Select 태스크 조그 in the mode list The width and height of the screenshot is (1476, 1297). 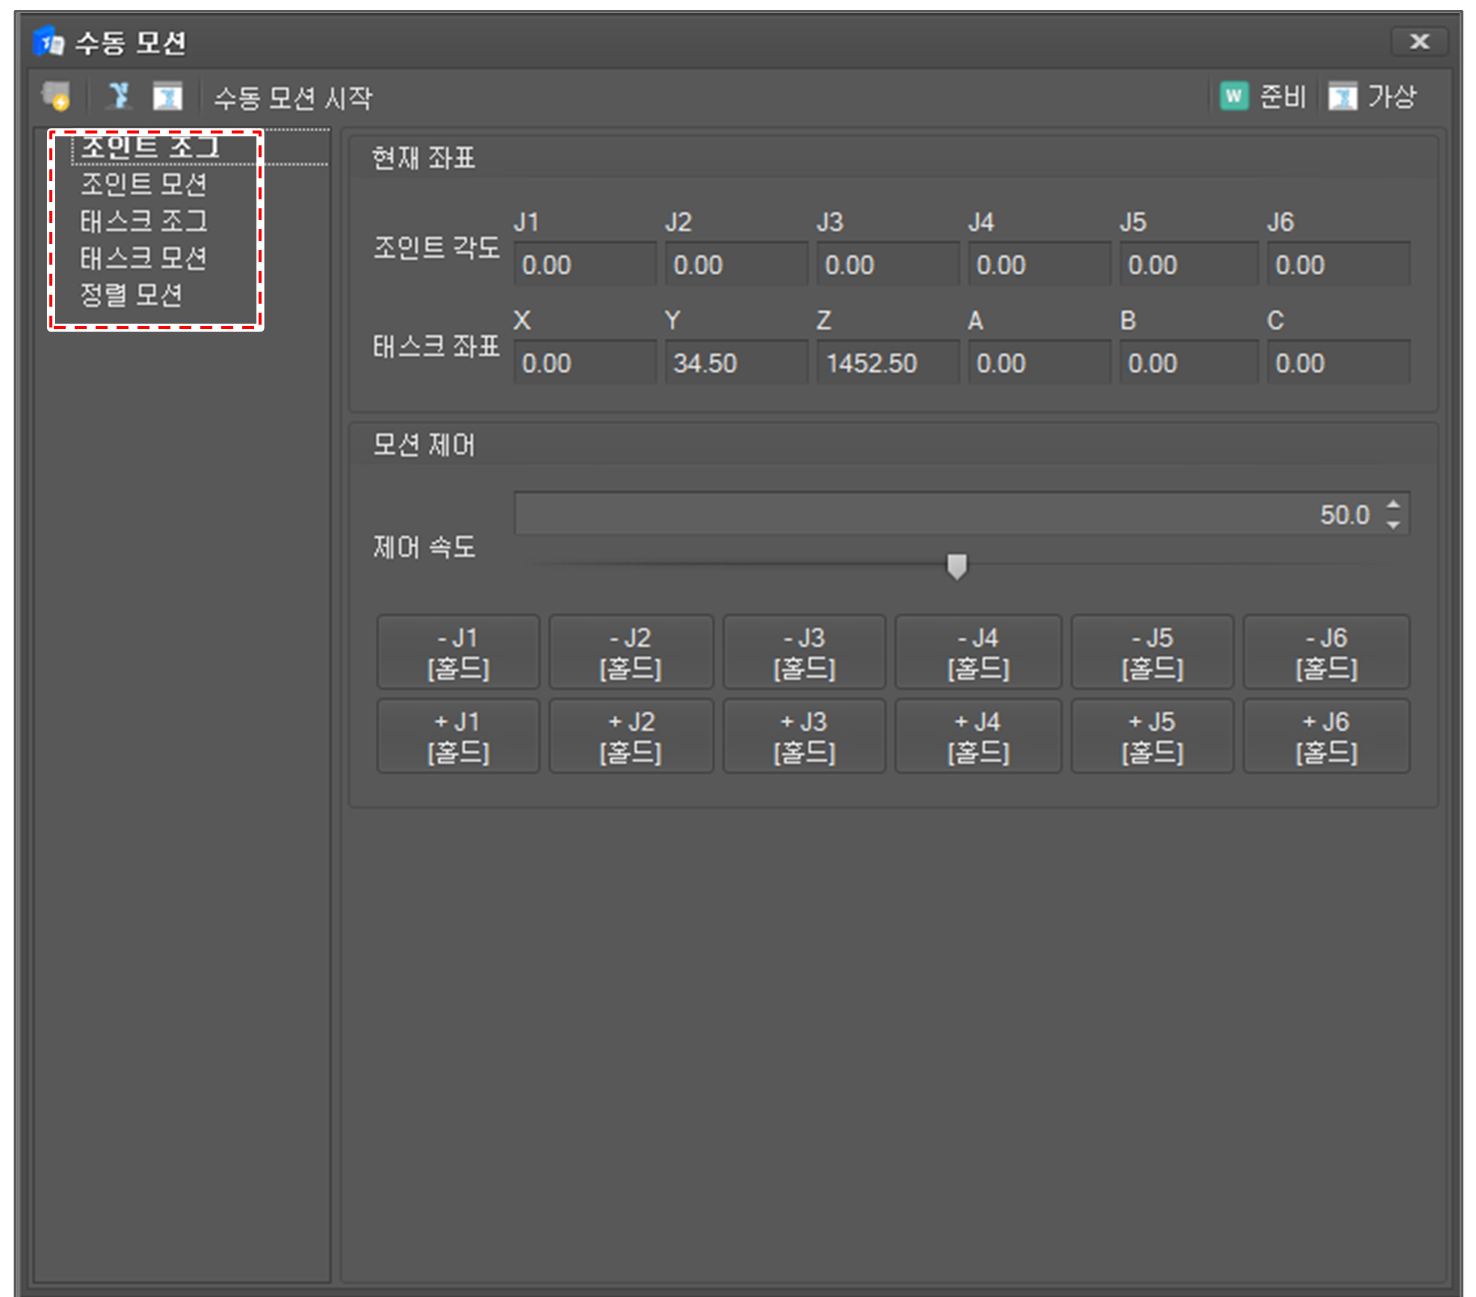click(x=143, y=221)
